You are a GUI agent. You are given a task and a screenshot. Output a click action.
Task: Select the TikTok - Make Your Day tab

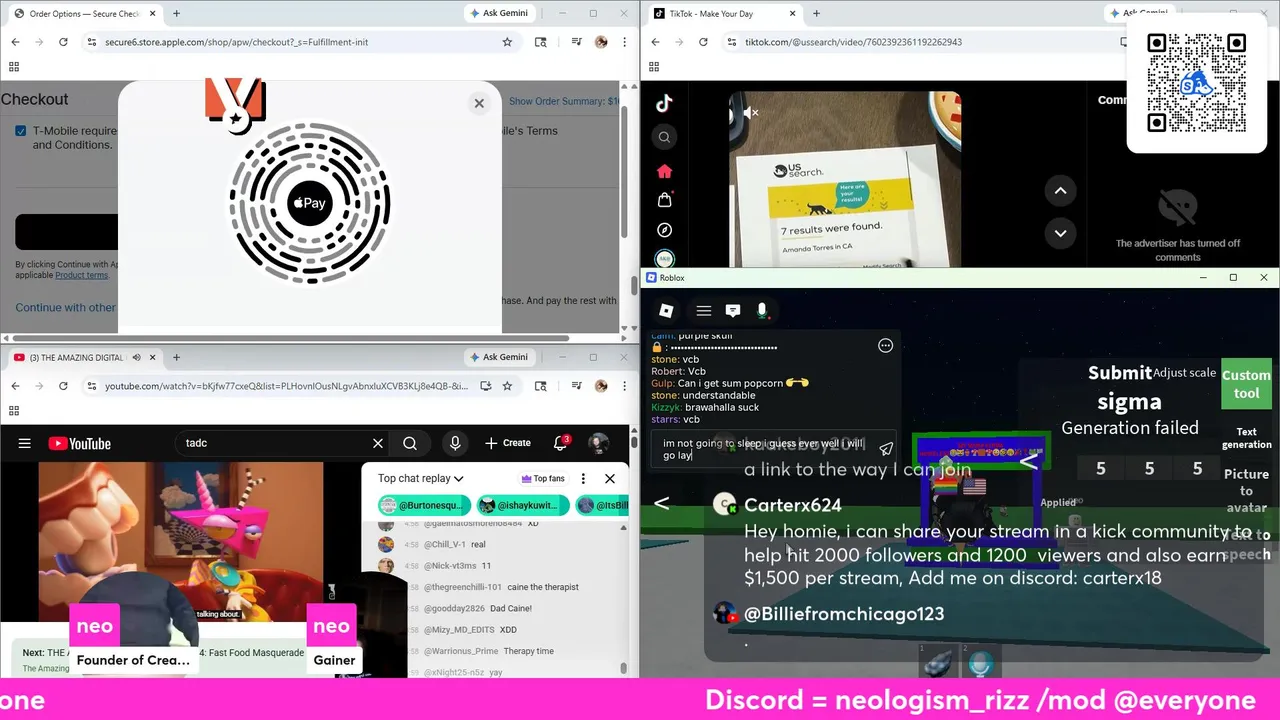coord(722,13)
